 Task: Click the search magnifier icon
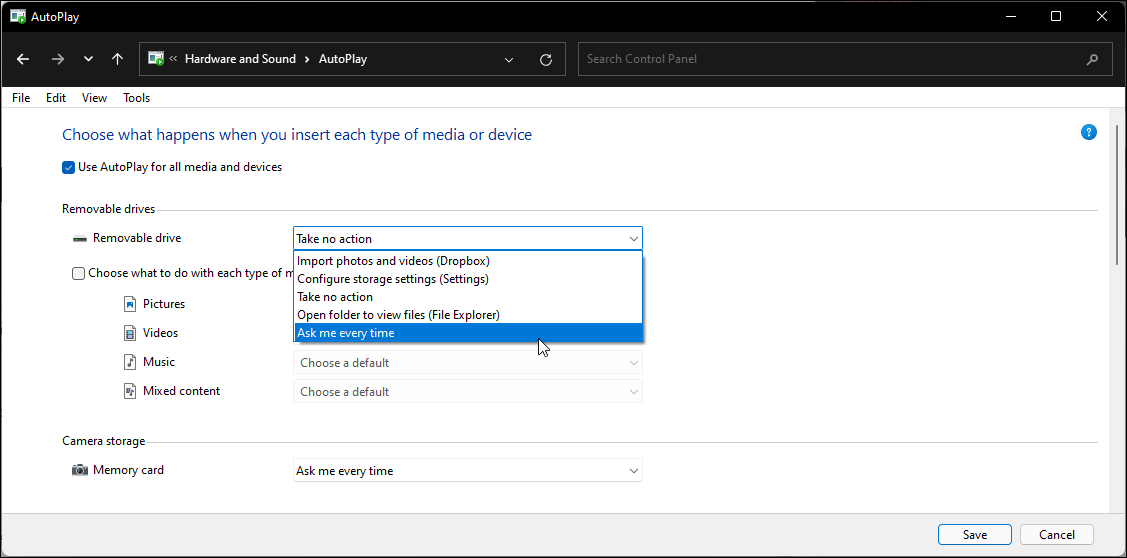click(x=1092, y=59)
